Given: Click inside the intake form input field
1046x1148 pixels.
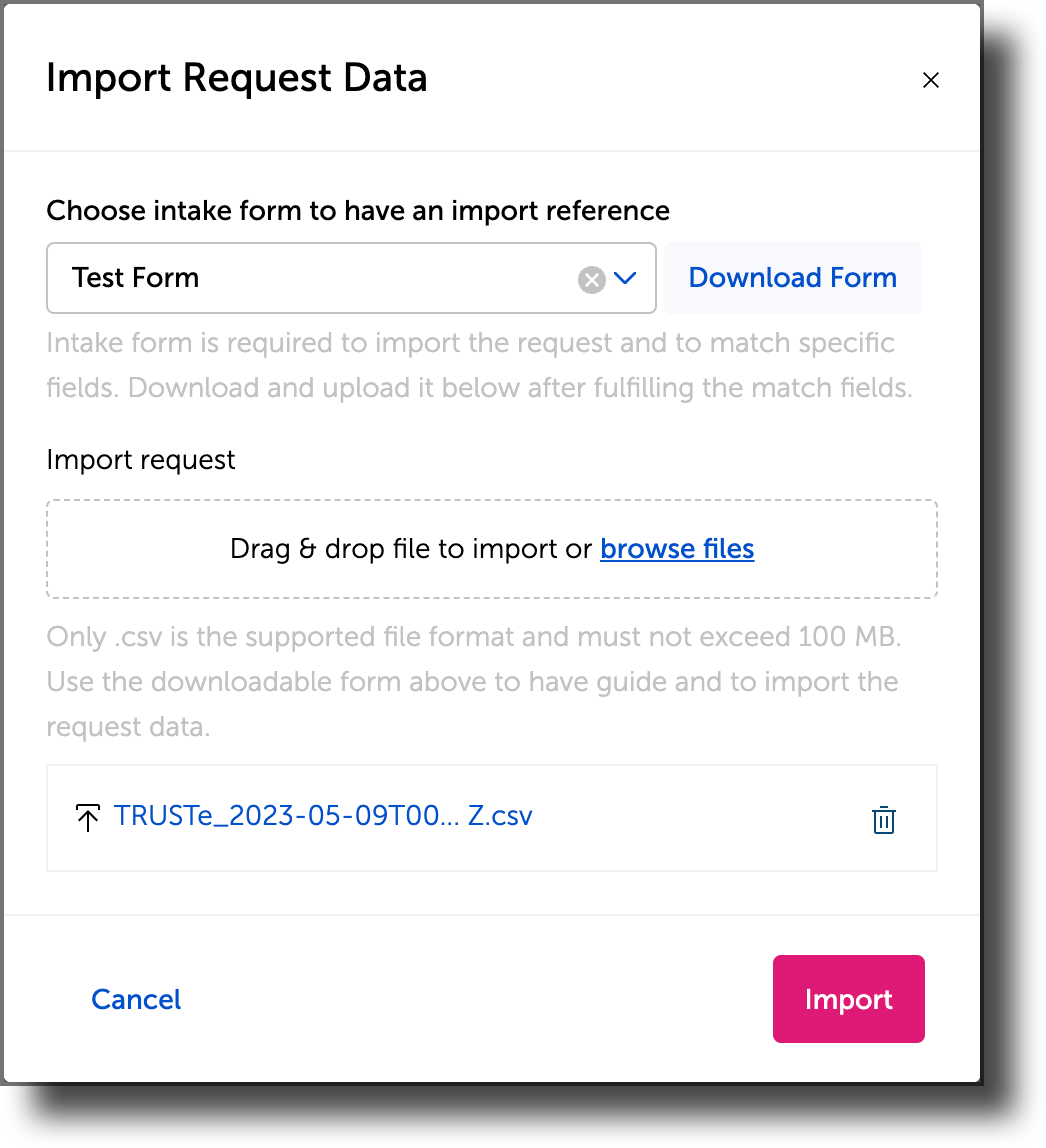Looking at the screenshot, I should (300, 278).
